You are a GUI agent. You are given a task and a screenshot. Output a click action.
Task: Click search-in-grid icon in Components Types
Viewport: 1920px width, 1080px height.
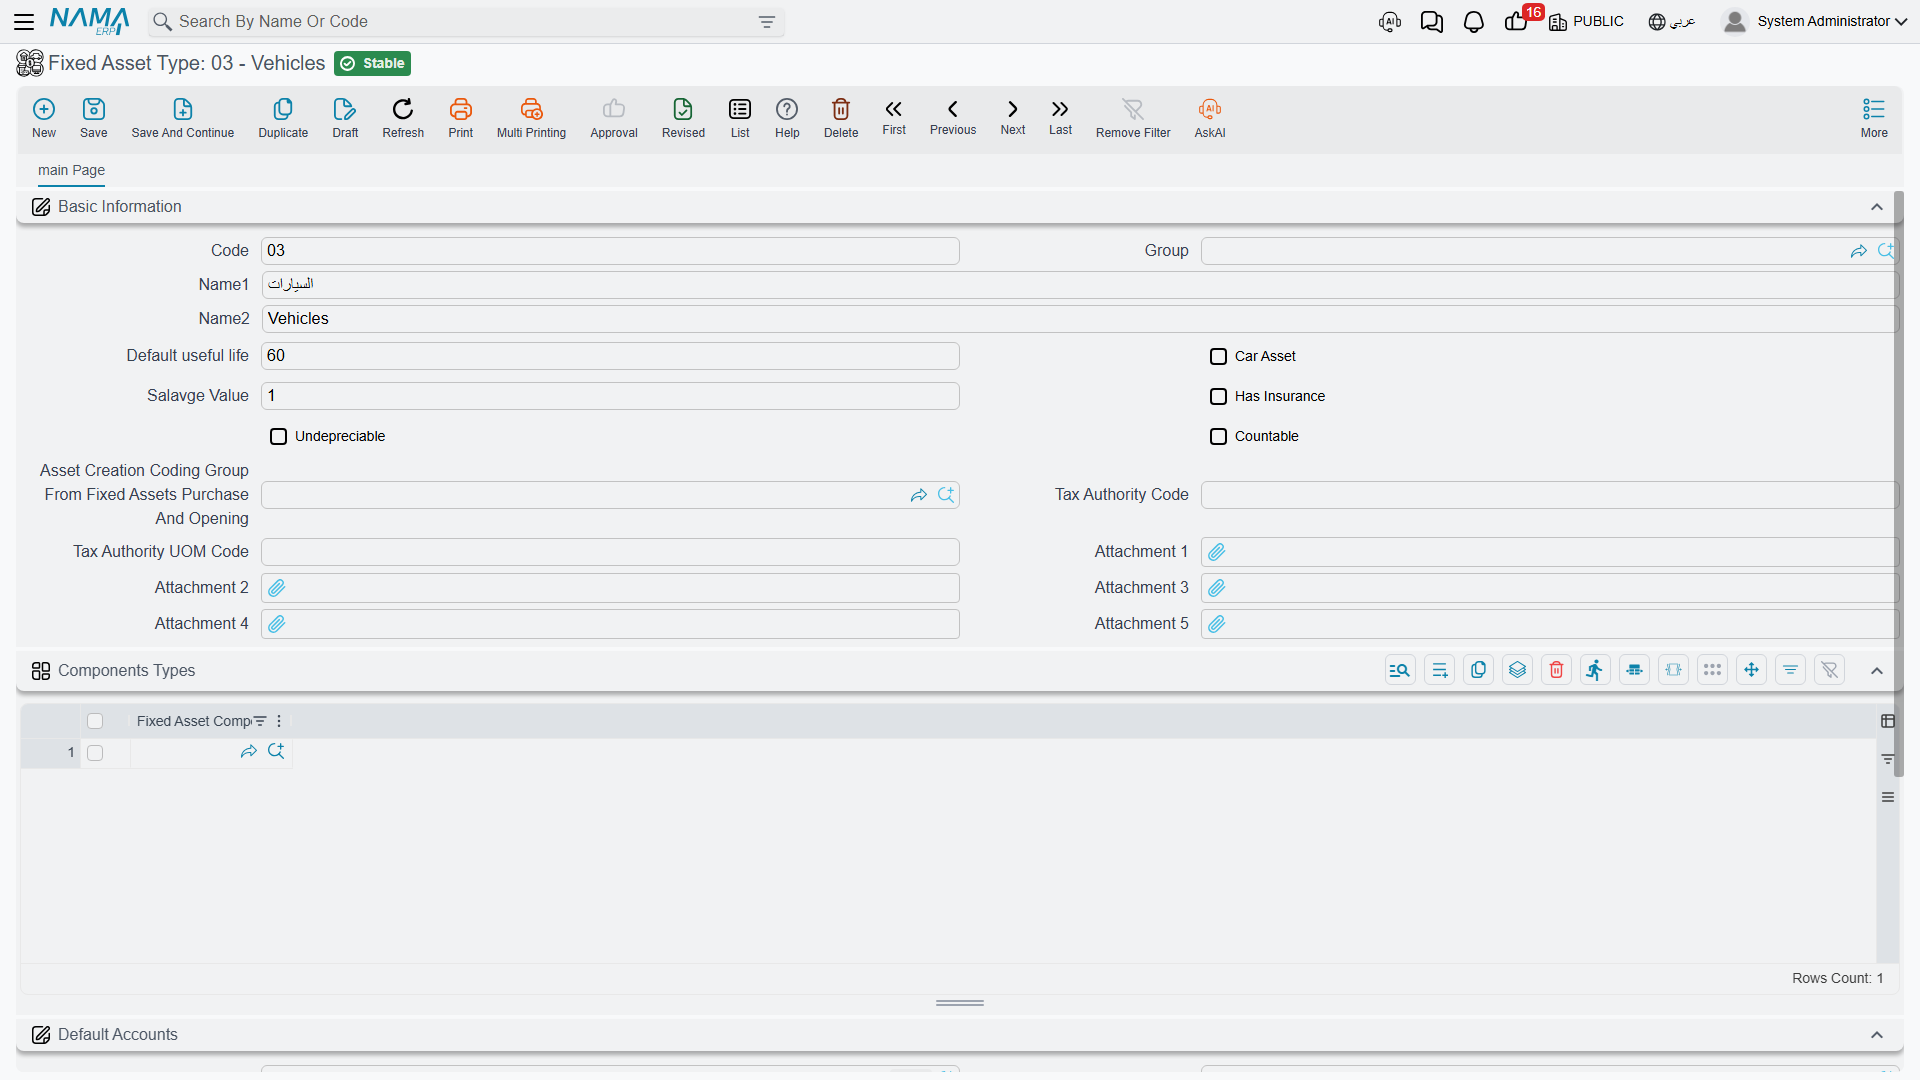coord(1400,670)
